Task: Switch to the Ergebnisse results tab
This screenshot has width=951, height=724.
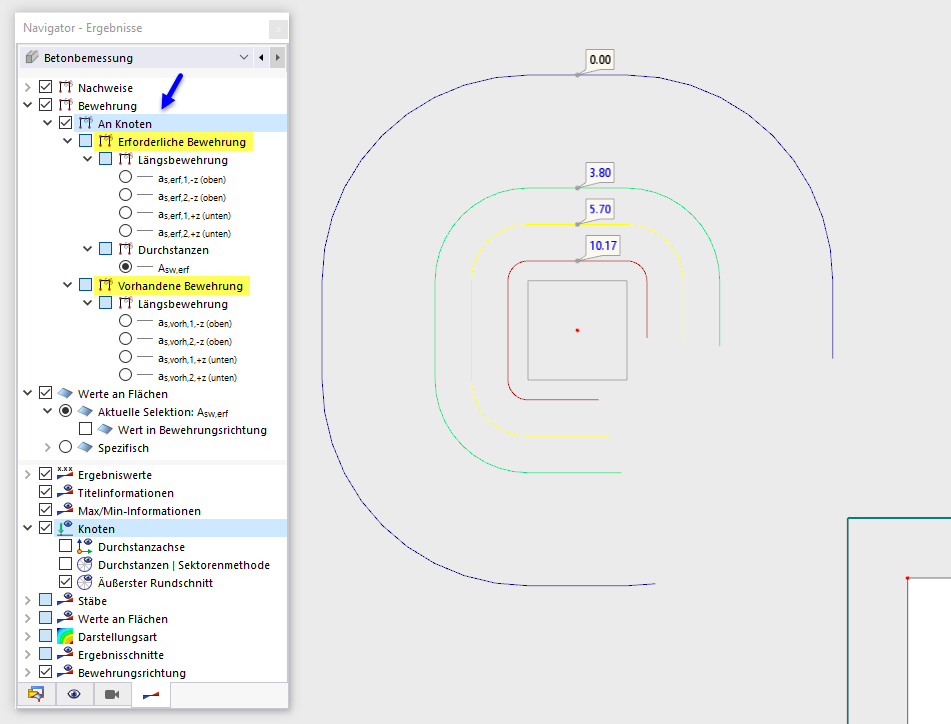Action: [151, 694]
